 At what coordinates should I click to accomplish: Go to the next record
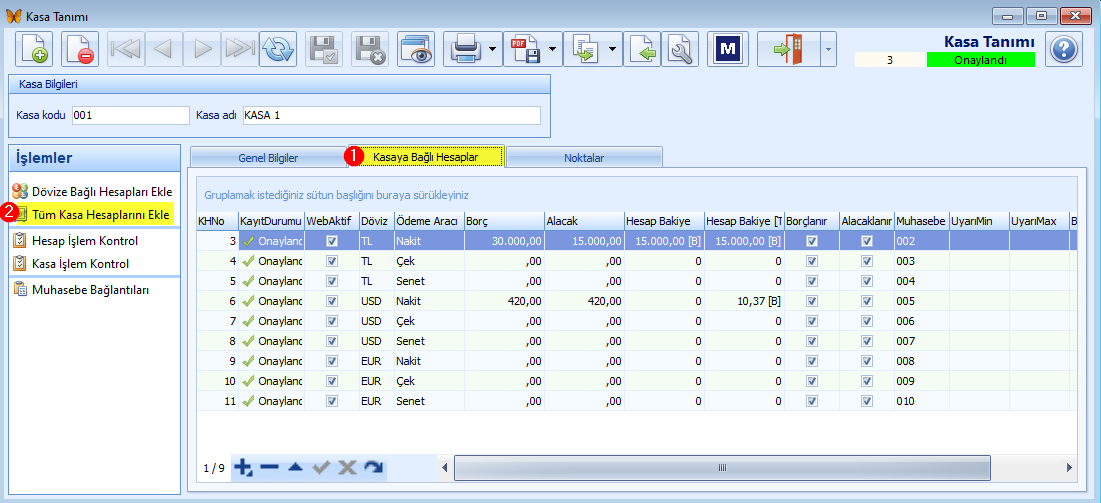click(202, 48)
